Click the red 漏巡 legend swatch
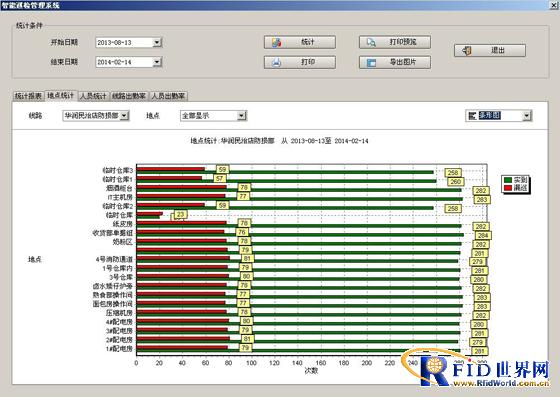Viewport: 560px width, 397px height. [508, 188]
